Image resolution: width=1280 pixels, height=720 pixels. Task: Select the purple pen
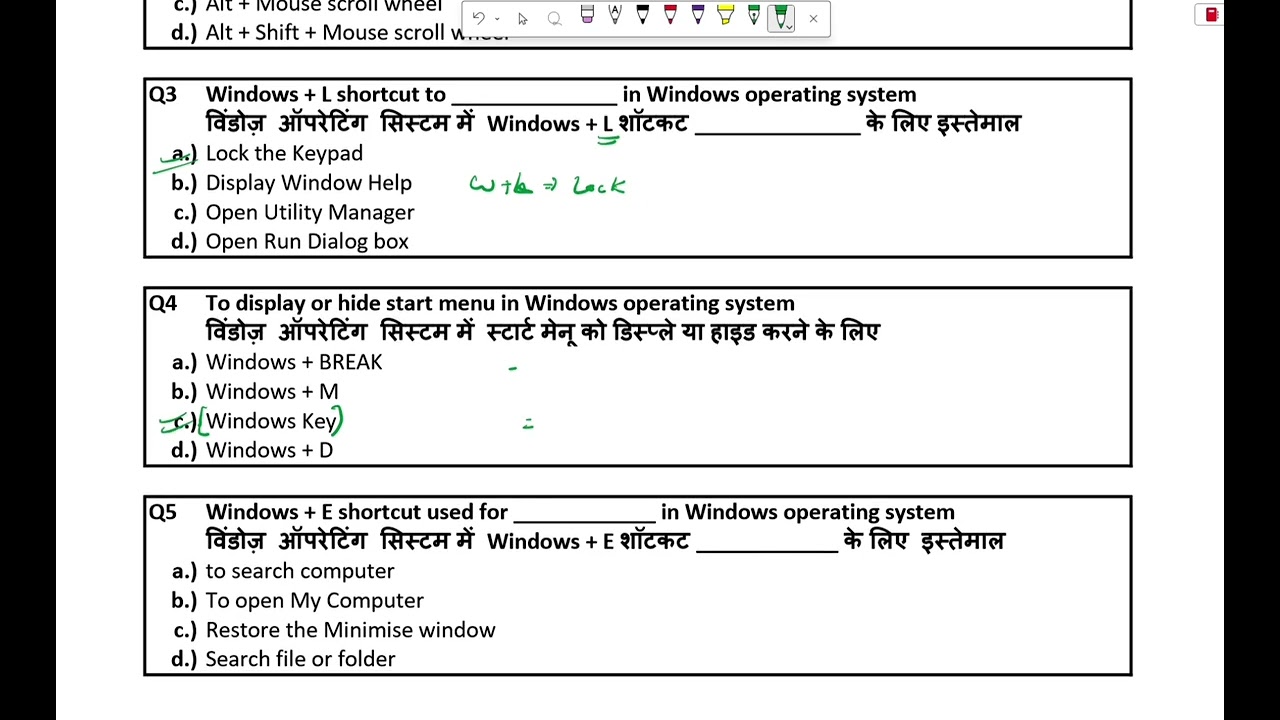tap(698, 14)
